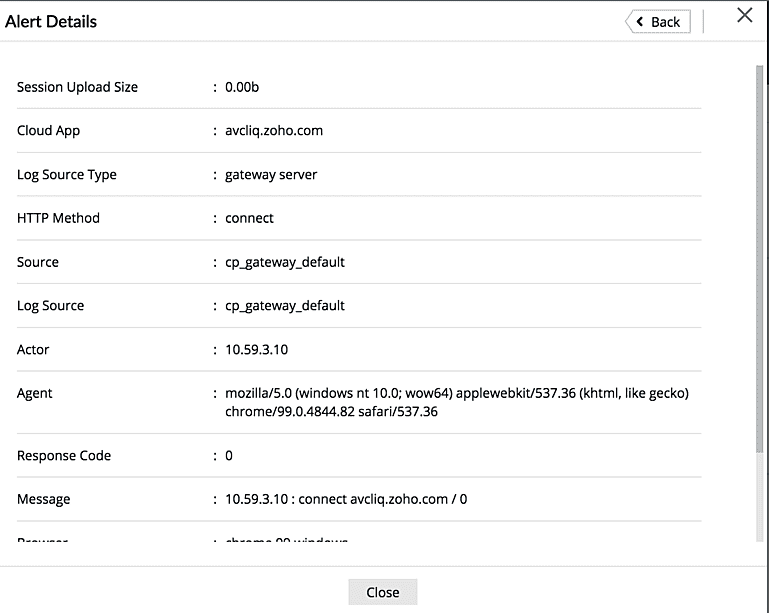This screenshot has width=769, height=613.
Task: Click the Actor IP address 10.59.3.10
Action: [256, 350]
